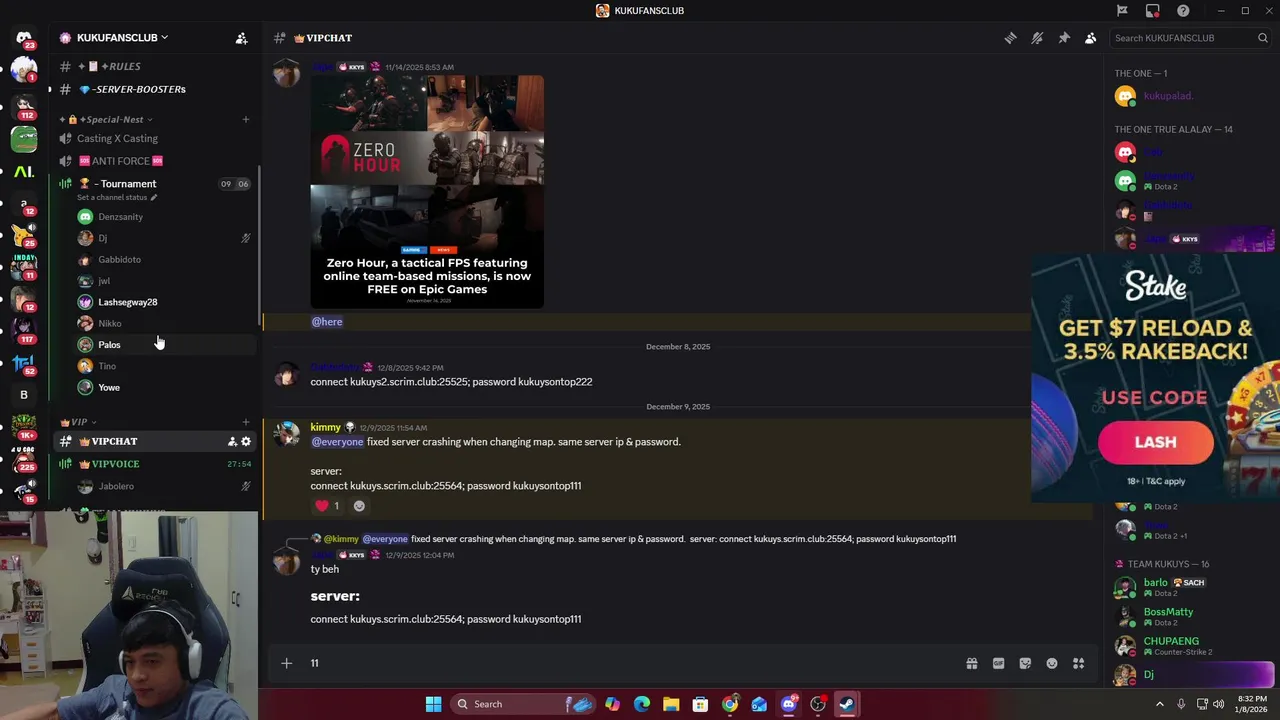Open the apps icon in message bar
The image size is (1280, 720).
click(1079, 663)
